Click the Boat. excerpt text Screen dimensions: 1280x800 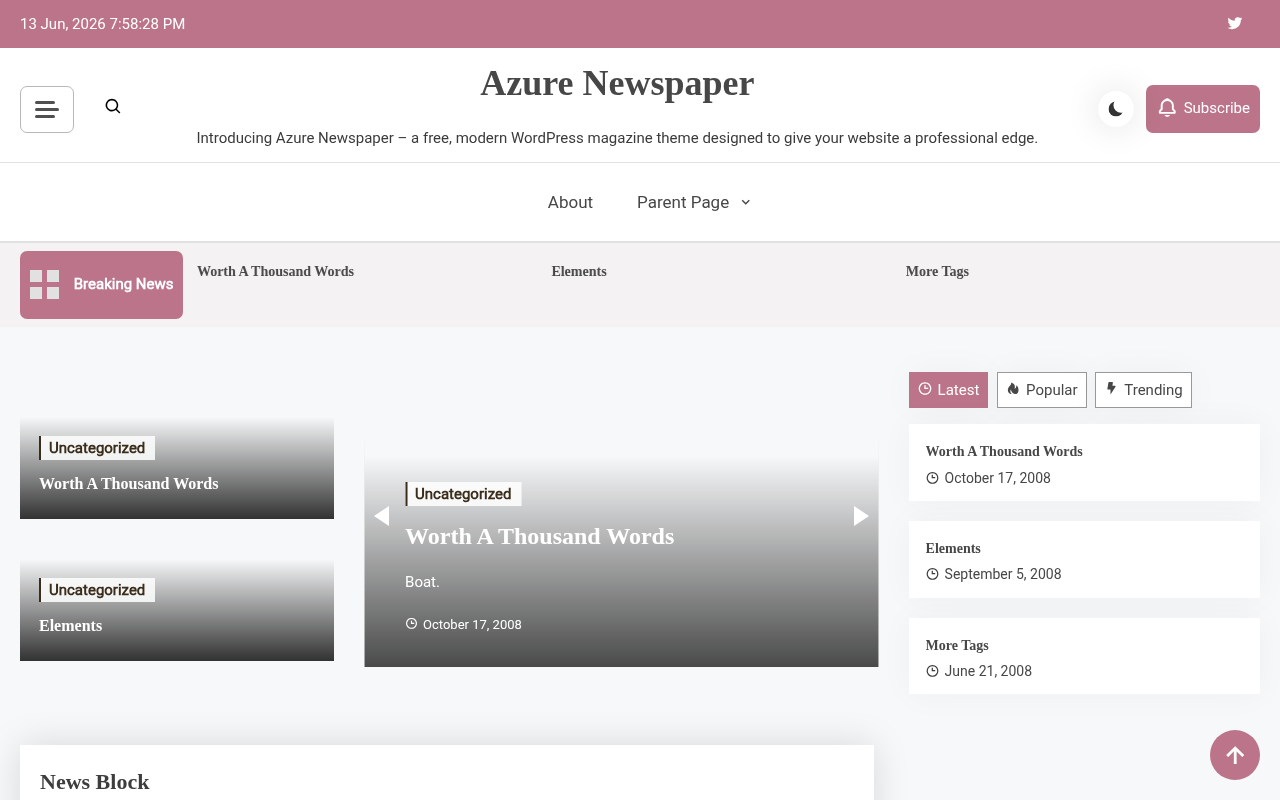(x=422, y=582)
